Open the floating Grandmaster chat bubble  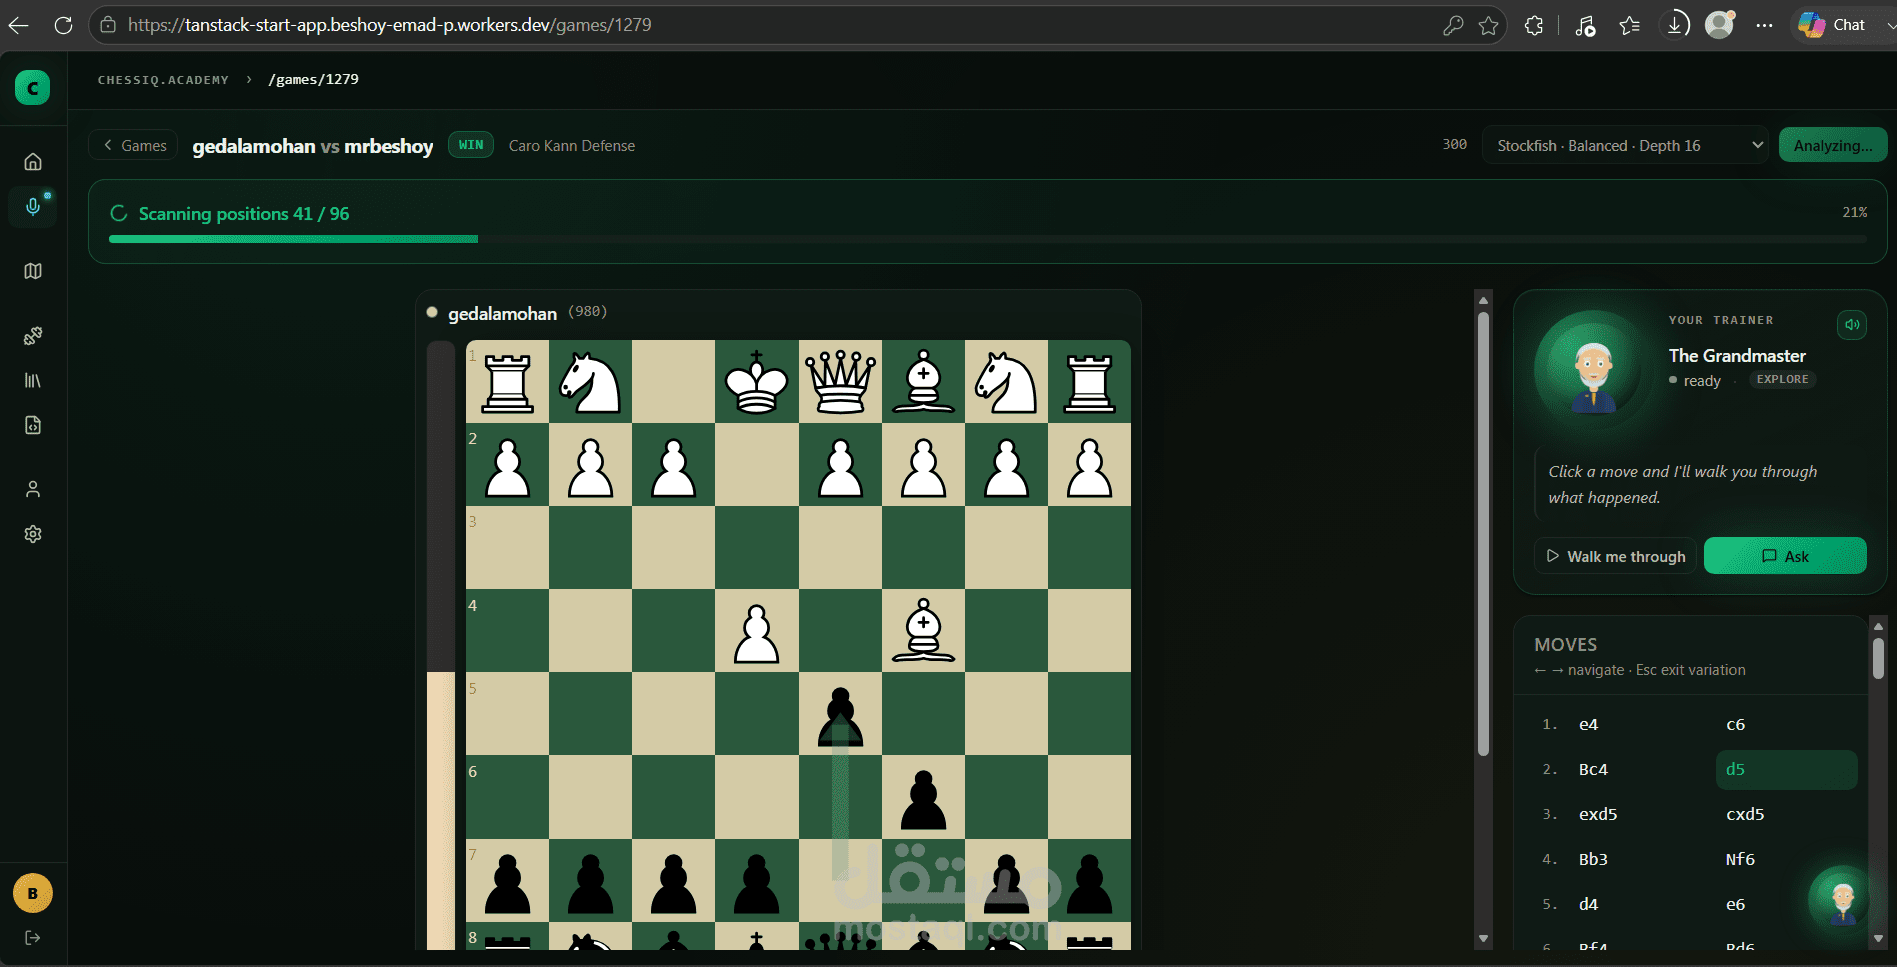[x=1842, y=899]
